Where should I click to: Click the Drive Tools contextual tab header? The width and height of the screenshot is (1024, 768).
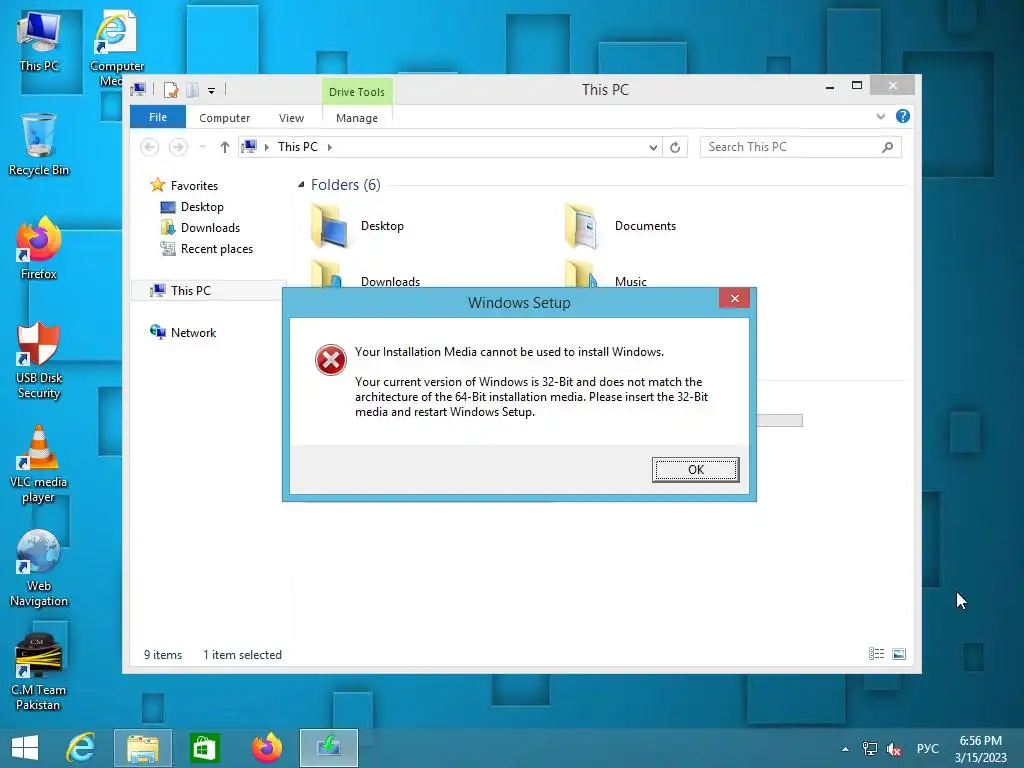click(x=357, y=92)
